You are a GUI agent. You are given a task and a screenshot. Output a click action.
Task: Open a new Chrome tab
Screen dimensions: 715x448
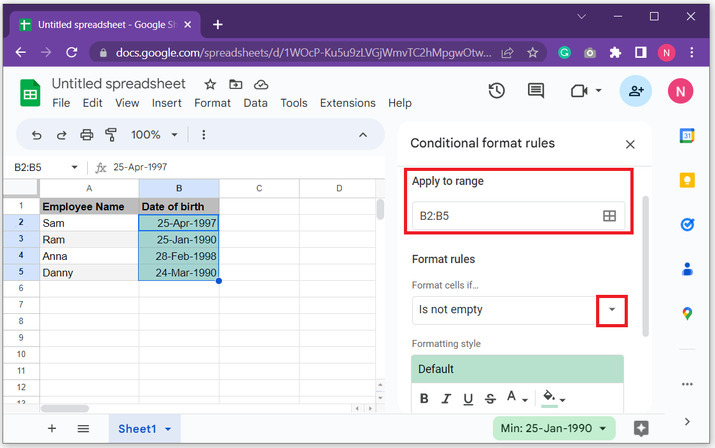(x=218, y=25)
